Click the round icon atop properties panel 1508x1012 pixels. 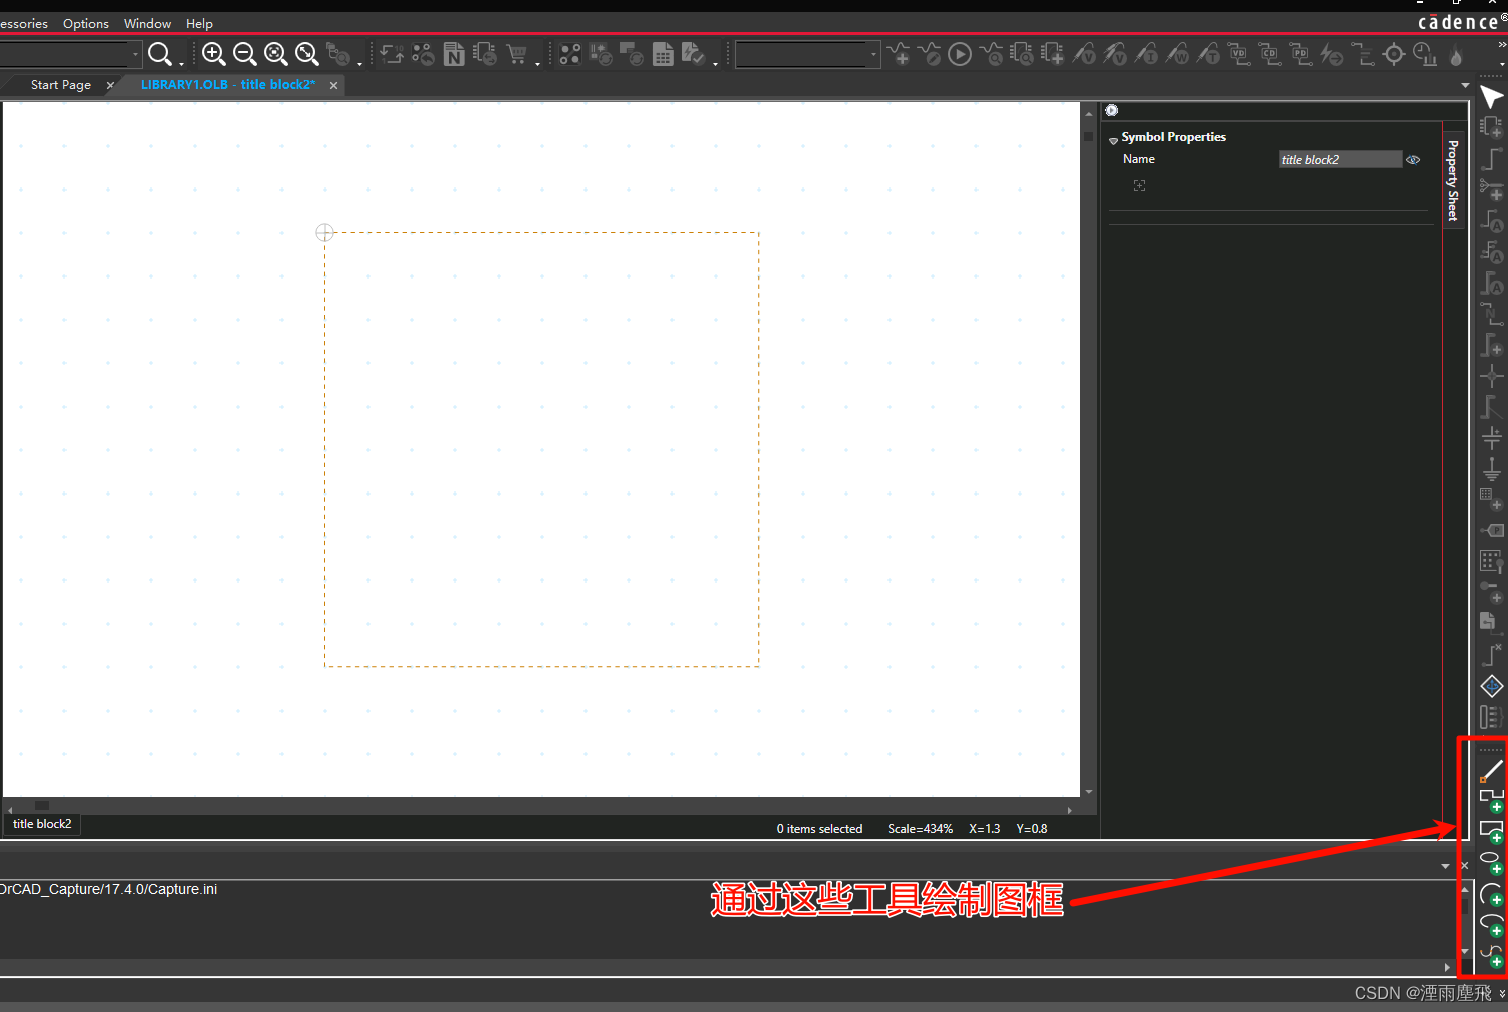1111,111
